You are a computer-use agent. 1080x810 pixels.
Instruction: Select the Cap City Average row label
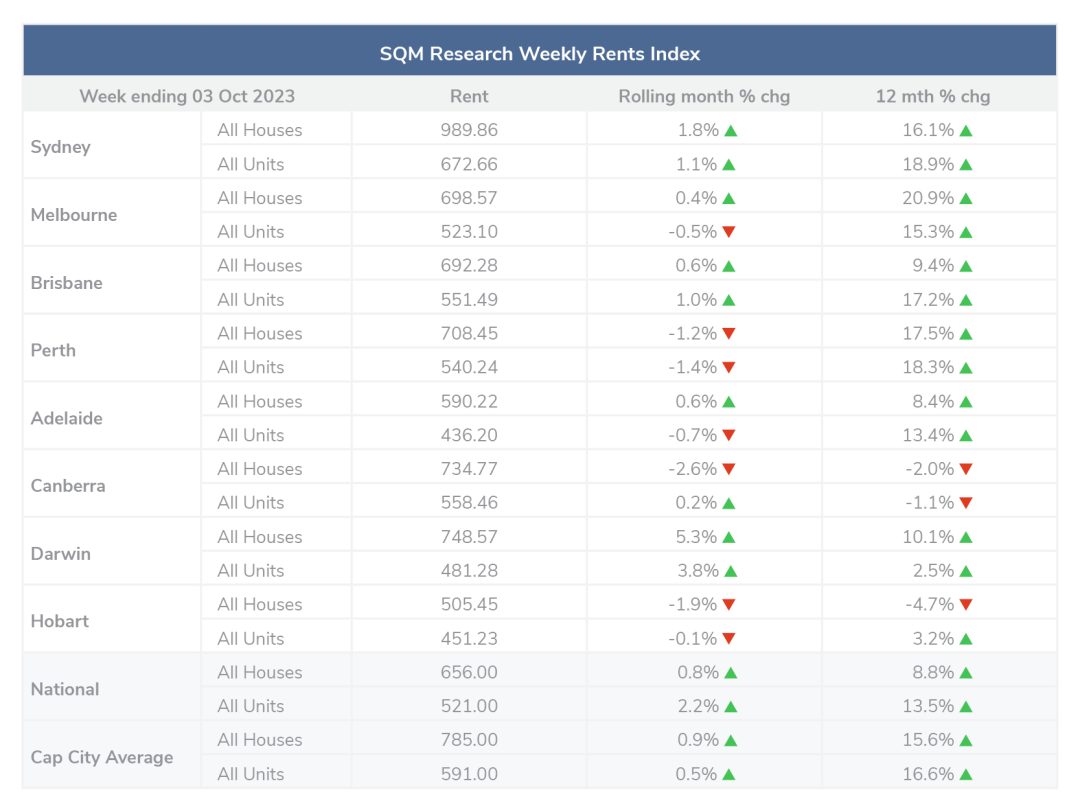point(102,758)
